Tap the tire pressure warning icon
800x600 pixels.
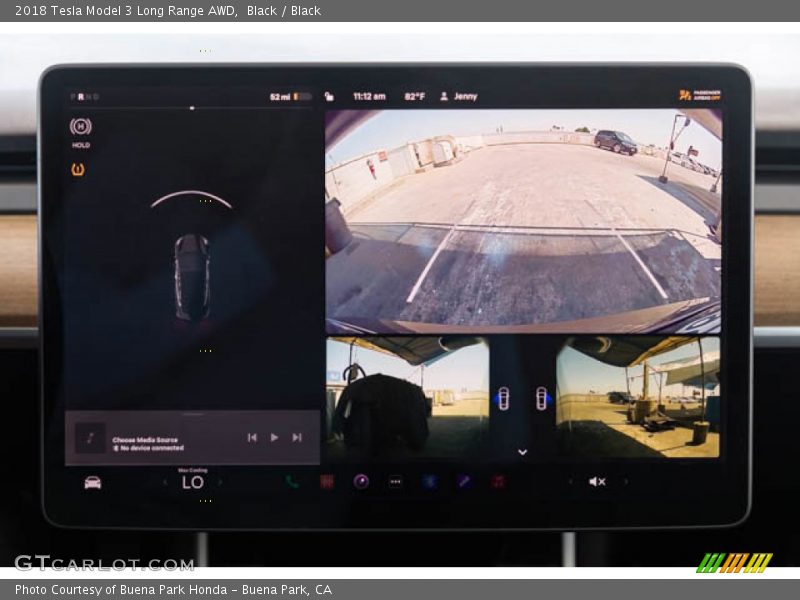(78, 169)
